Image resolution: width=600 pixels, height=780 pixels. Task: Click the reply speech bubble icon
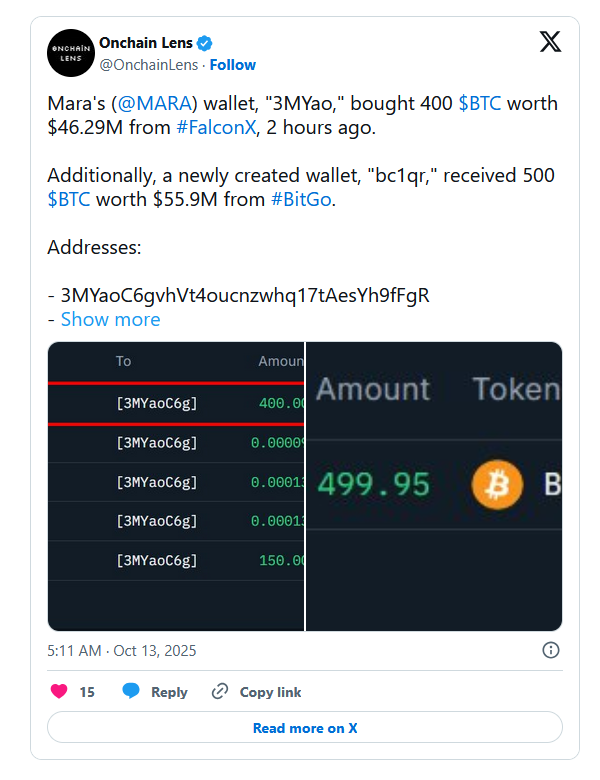coord(131,691)
